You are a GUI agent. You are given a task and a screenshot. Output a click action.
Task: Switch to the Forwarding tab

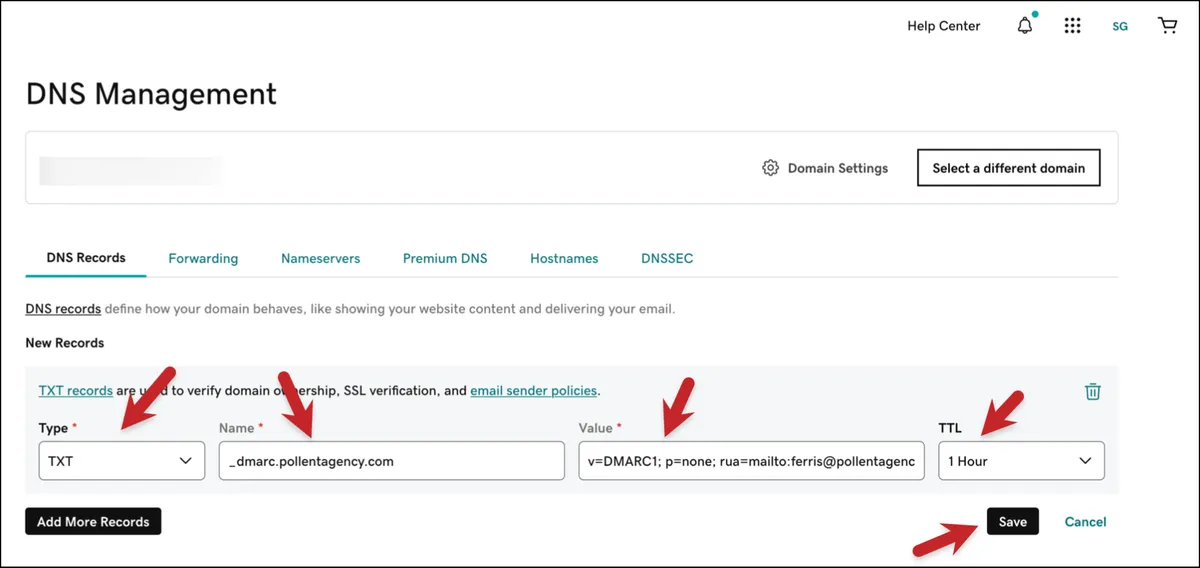(x=203, y=258)
